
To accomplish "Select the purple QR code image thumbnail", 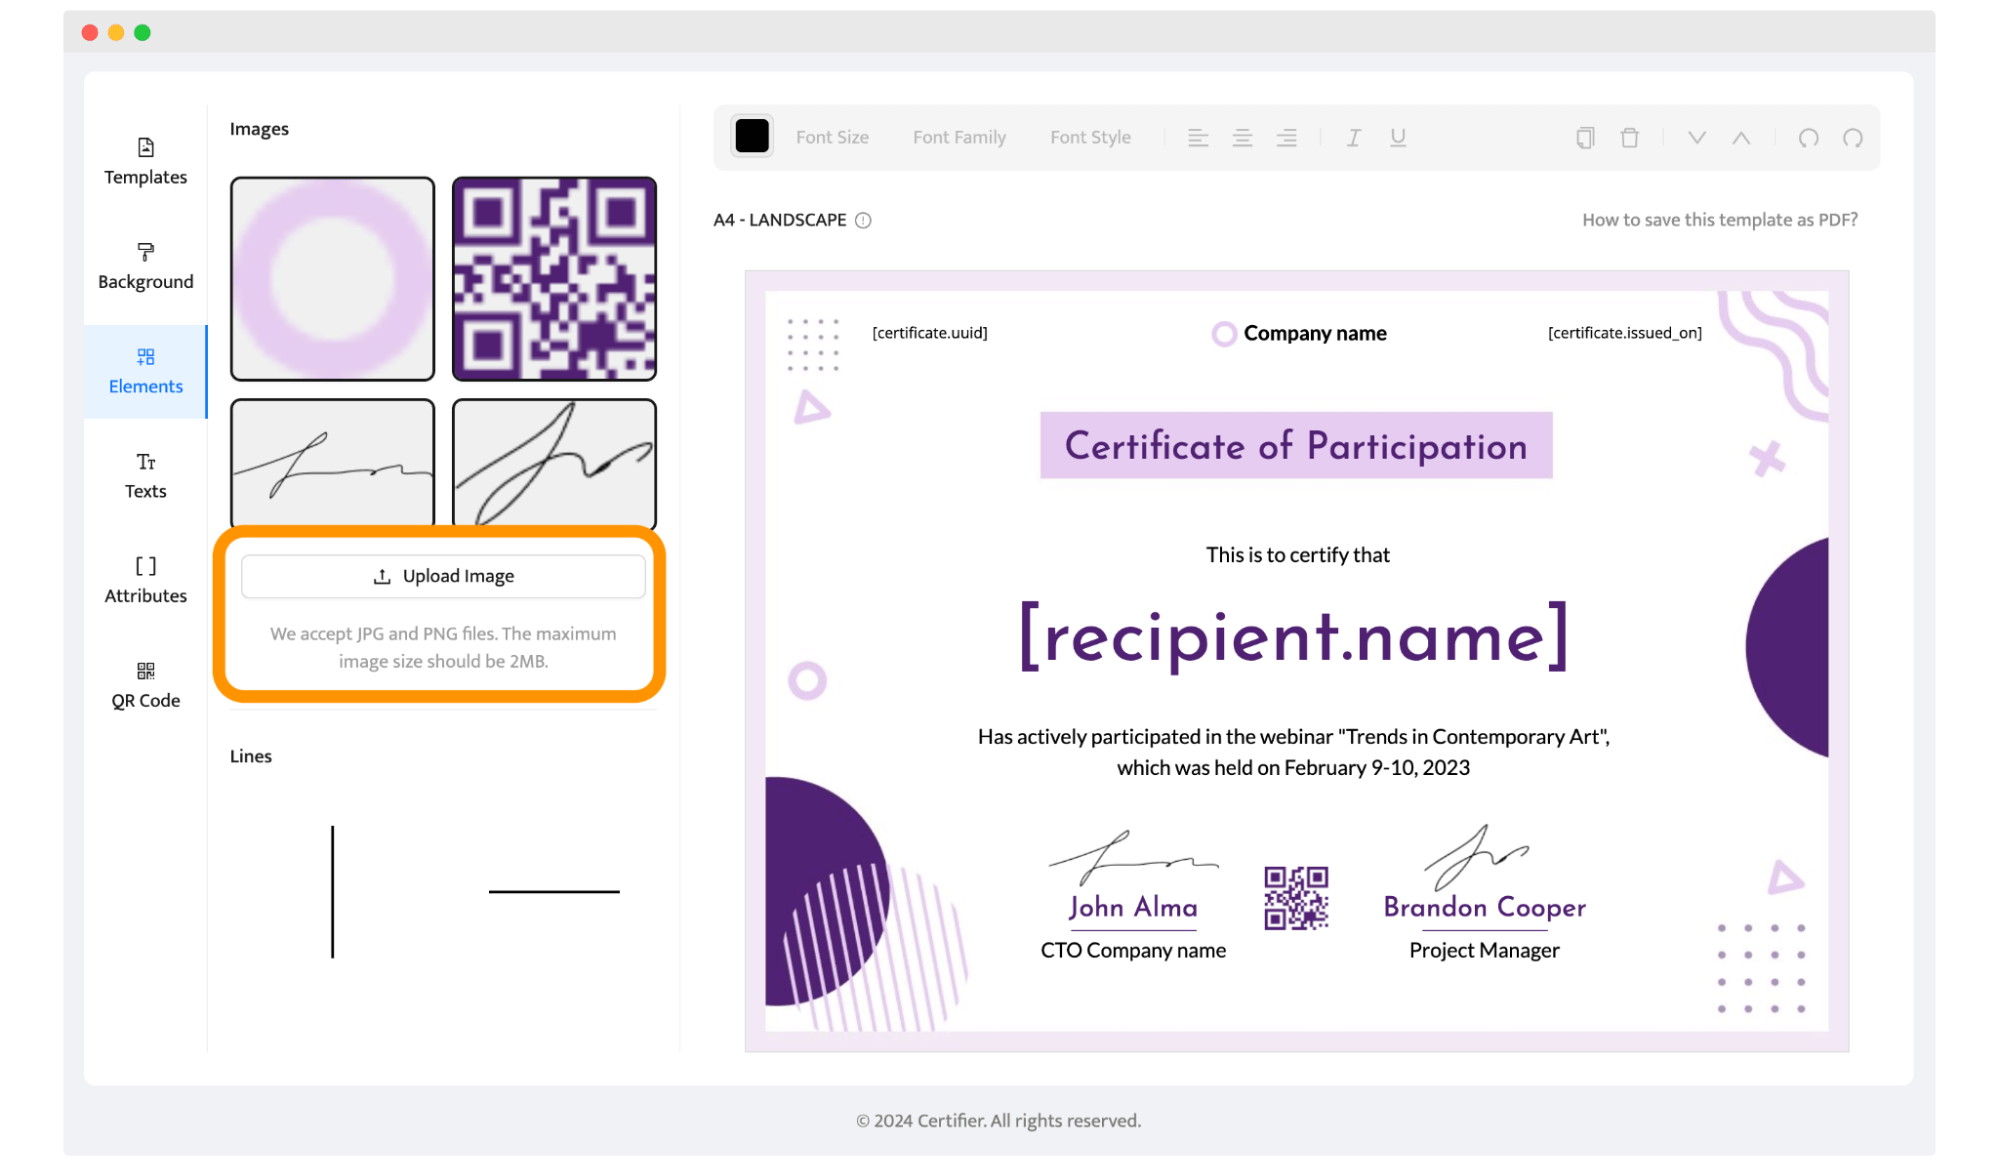I will point(554,279).
